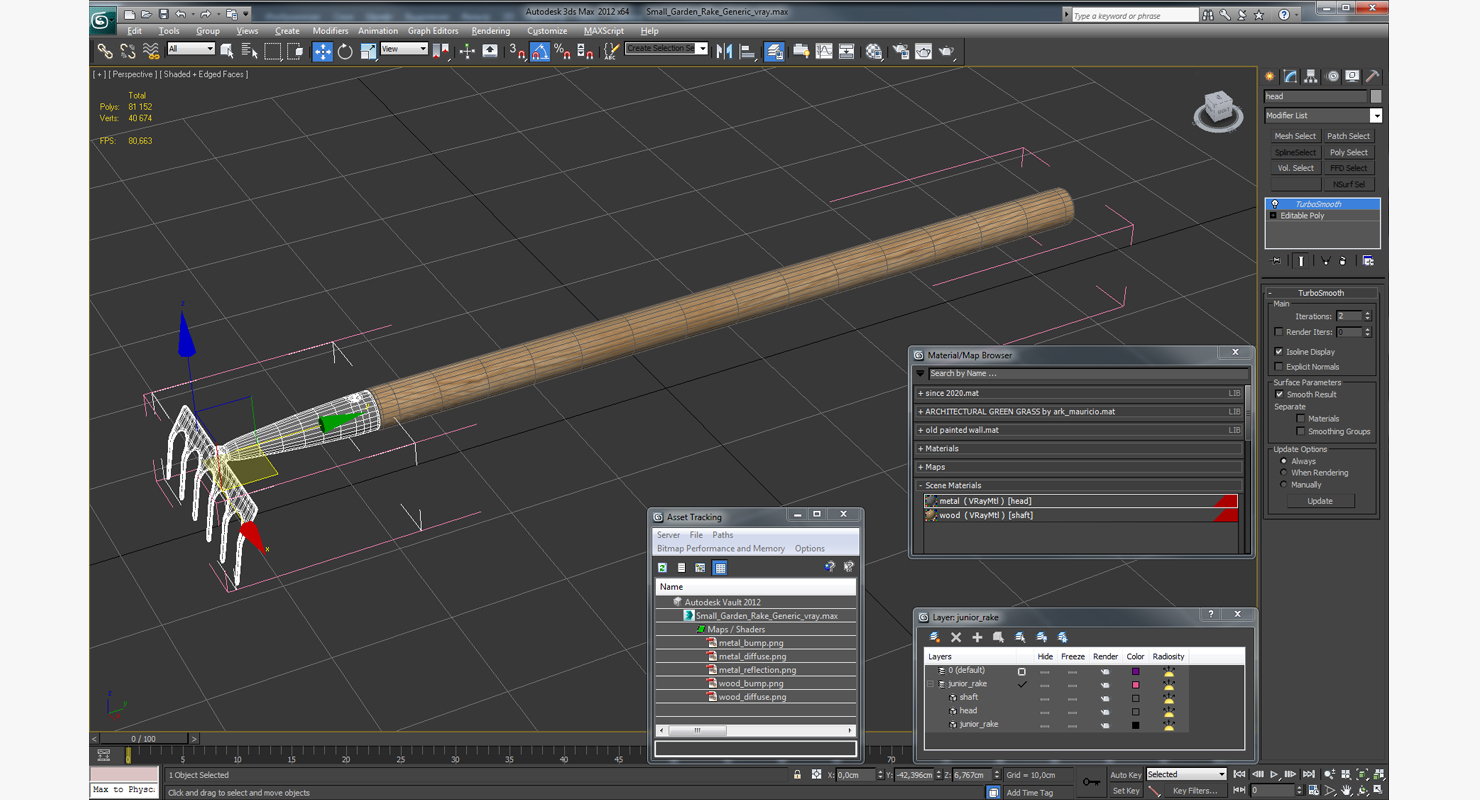Switch to the Modify panel tab icon

(x=1290, y=76)
